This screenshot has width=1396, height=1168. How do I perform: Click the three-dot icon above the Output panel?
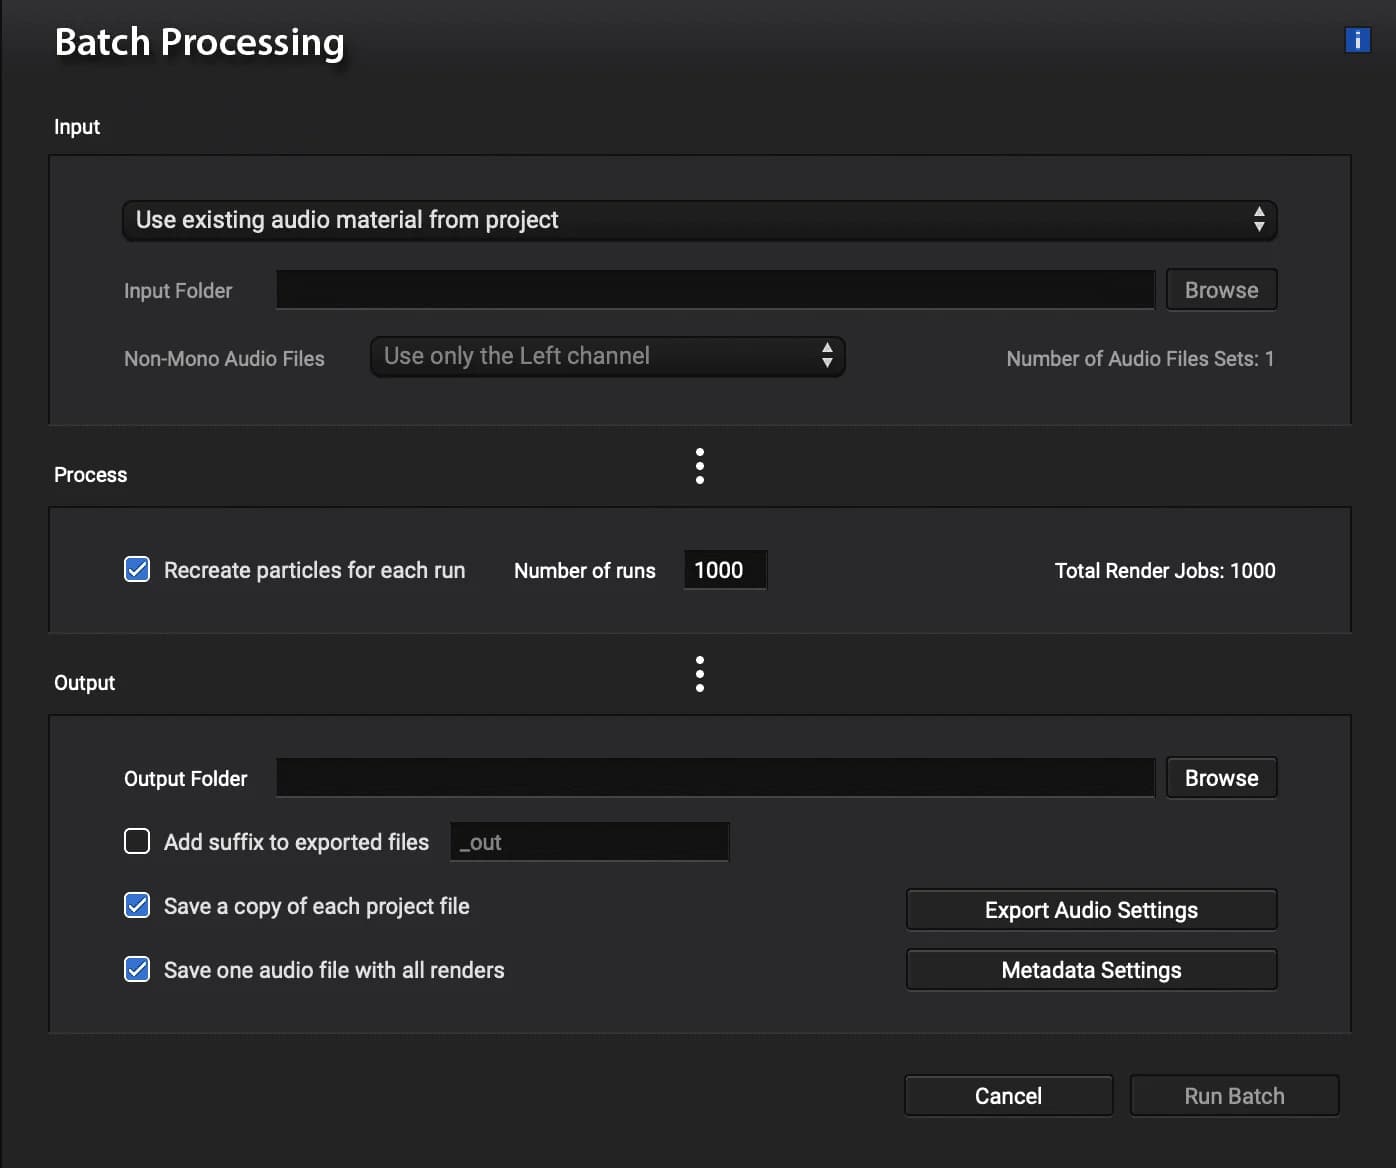coord(700,674)
